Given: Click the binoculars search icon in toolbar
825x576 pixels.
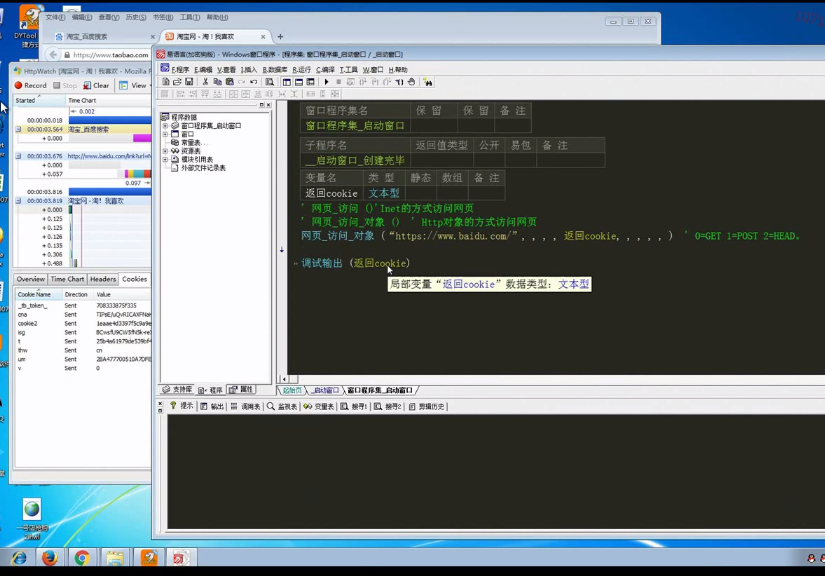Looking at the screenshot, I should [428, 82].
